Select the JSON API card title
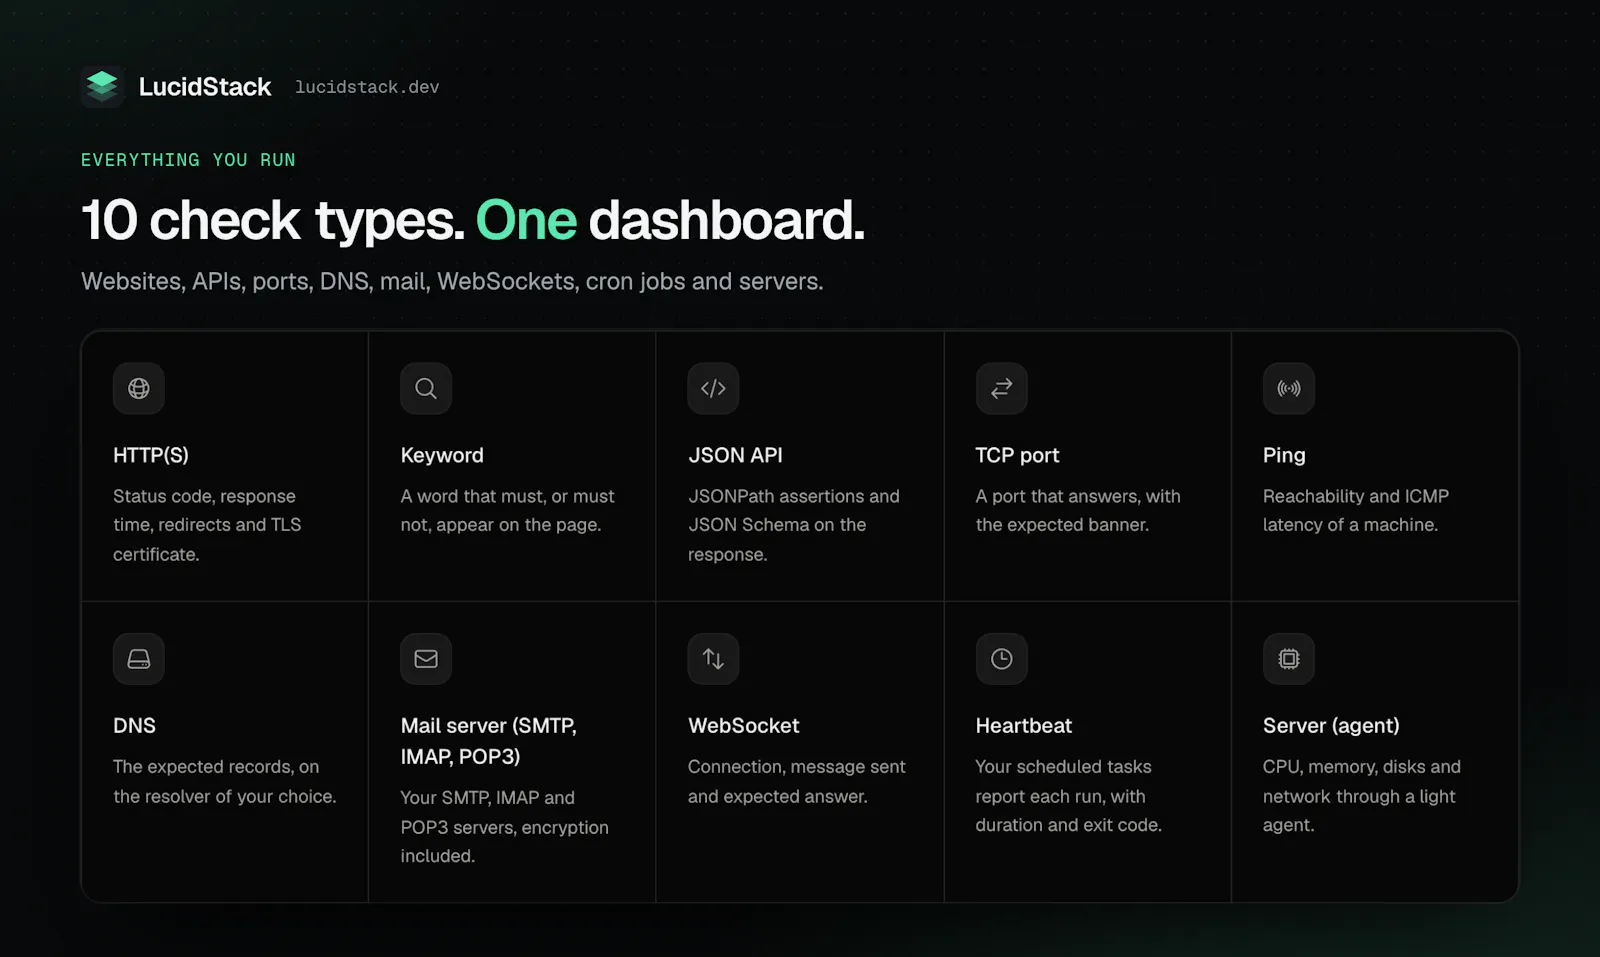This screenshot has width=1600, height=957. coord(735,455)
